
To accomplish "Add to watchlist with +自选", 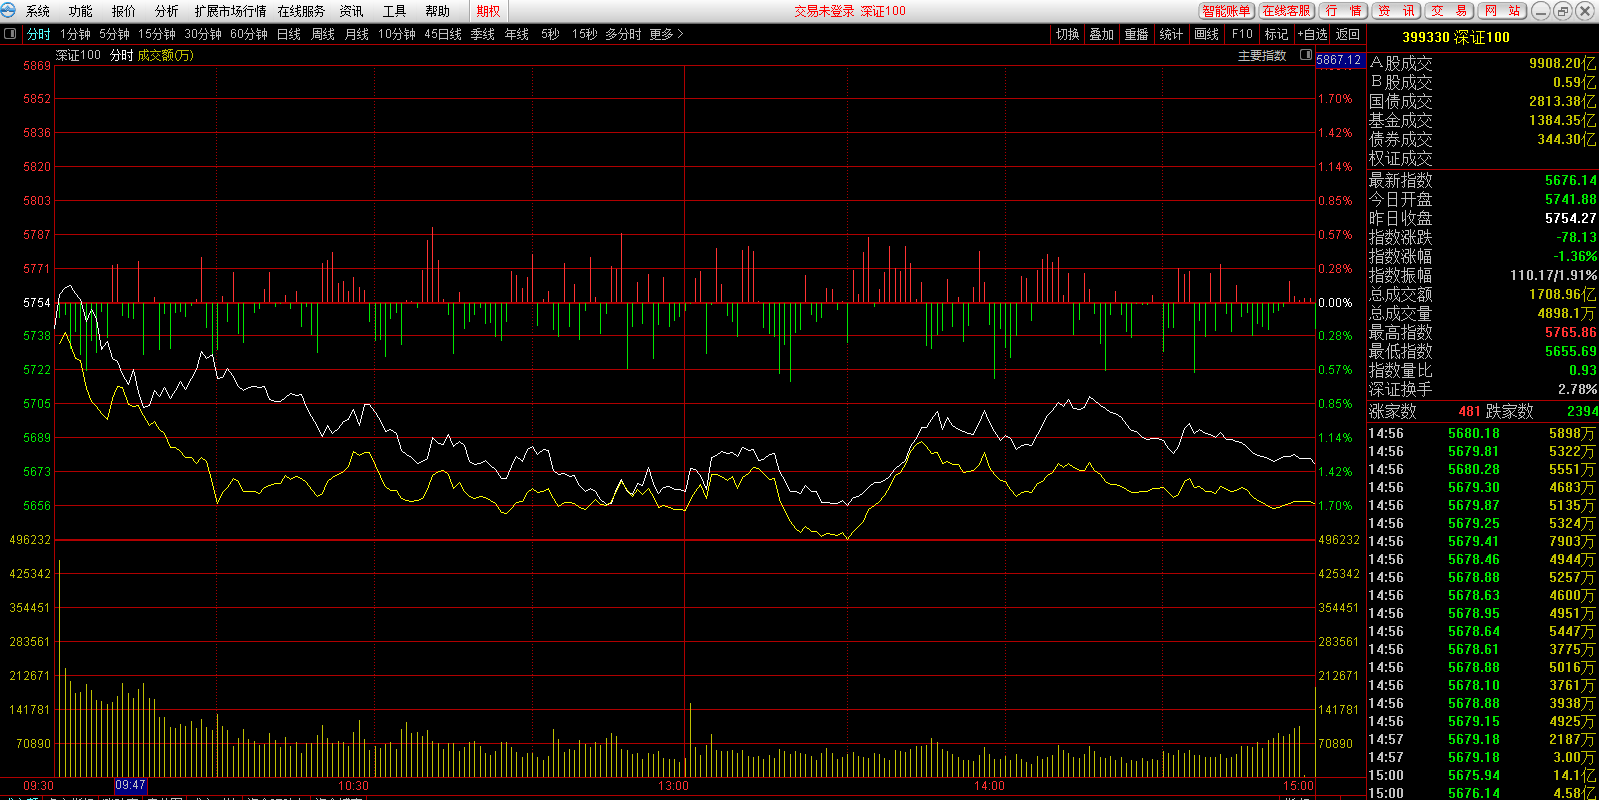I will click(1312, 34).
